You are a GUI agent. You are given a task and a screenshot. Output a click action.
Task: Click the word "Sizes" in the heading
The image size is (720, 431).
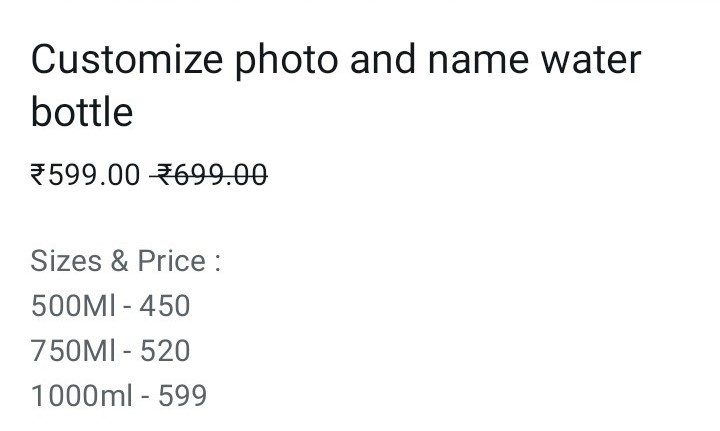pos(66,261)
